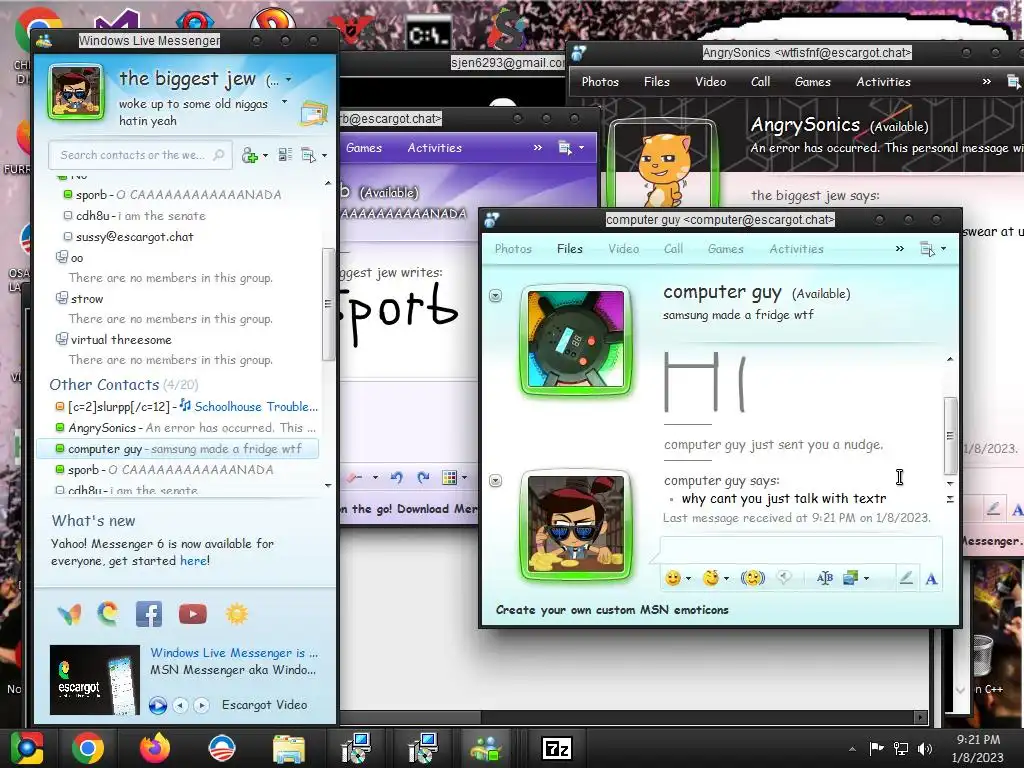Go to previous item in video panel

coord(180,705)
